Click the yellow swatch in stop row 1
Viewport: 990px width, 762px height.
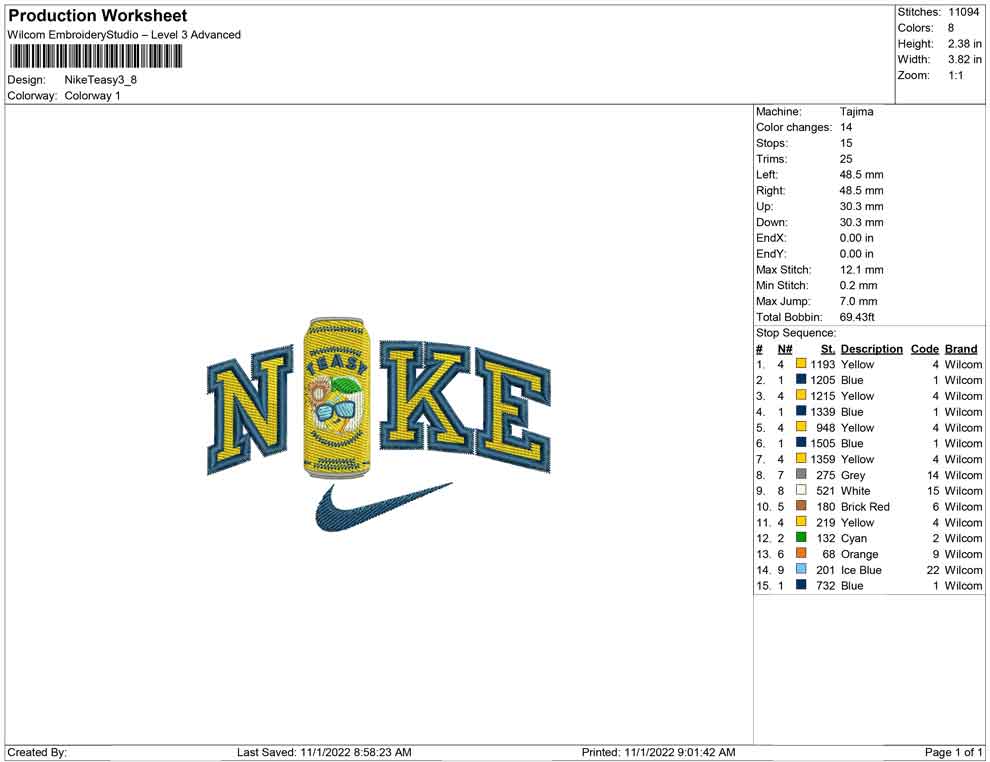[x=801, y=364]
